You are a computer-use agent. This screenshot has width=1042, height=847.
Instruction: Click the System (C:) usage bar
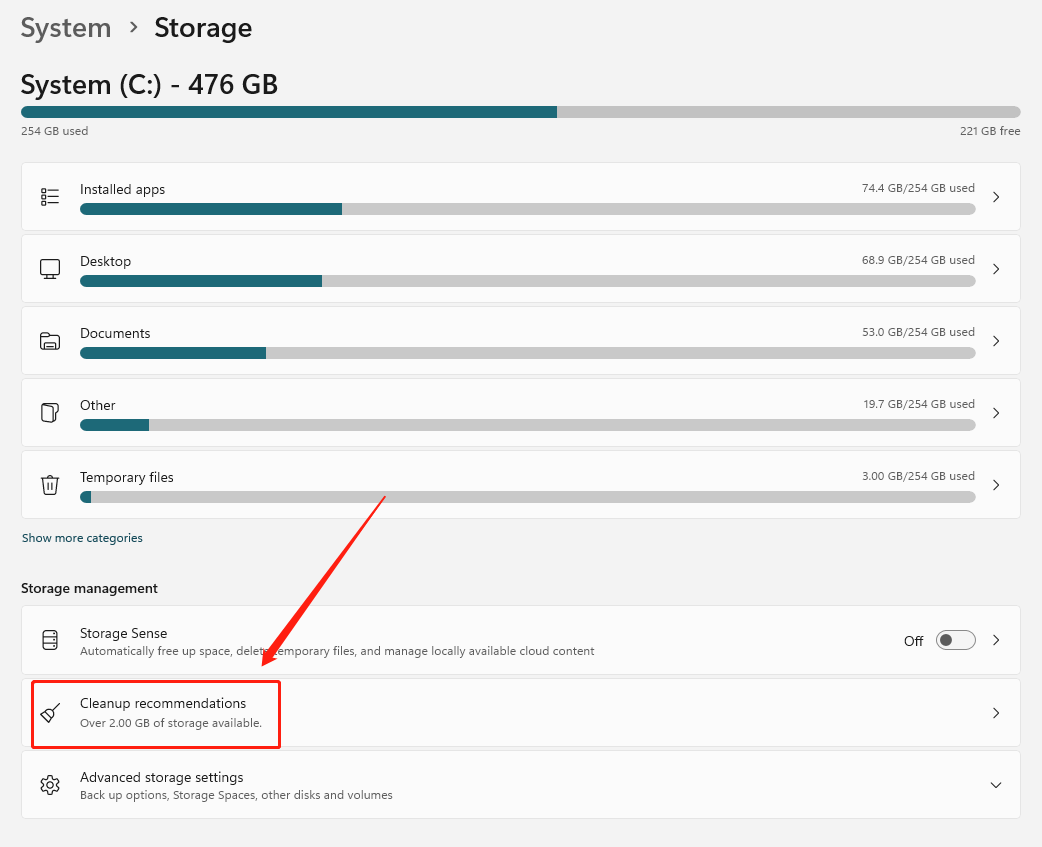[520, 112]
